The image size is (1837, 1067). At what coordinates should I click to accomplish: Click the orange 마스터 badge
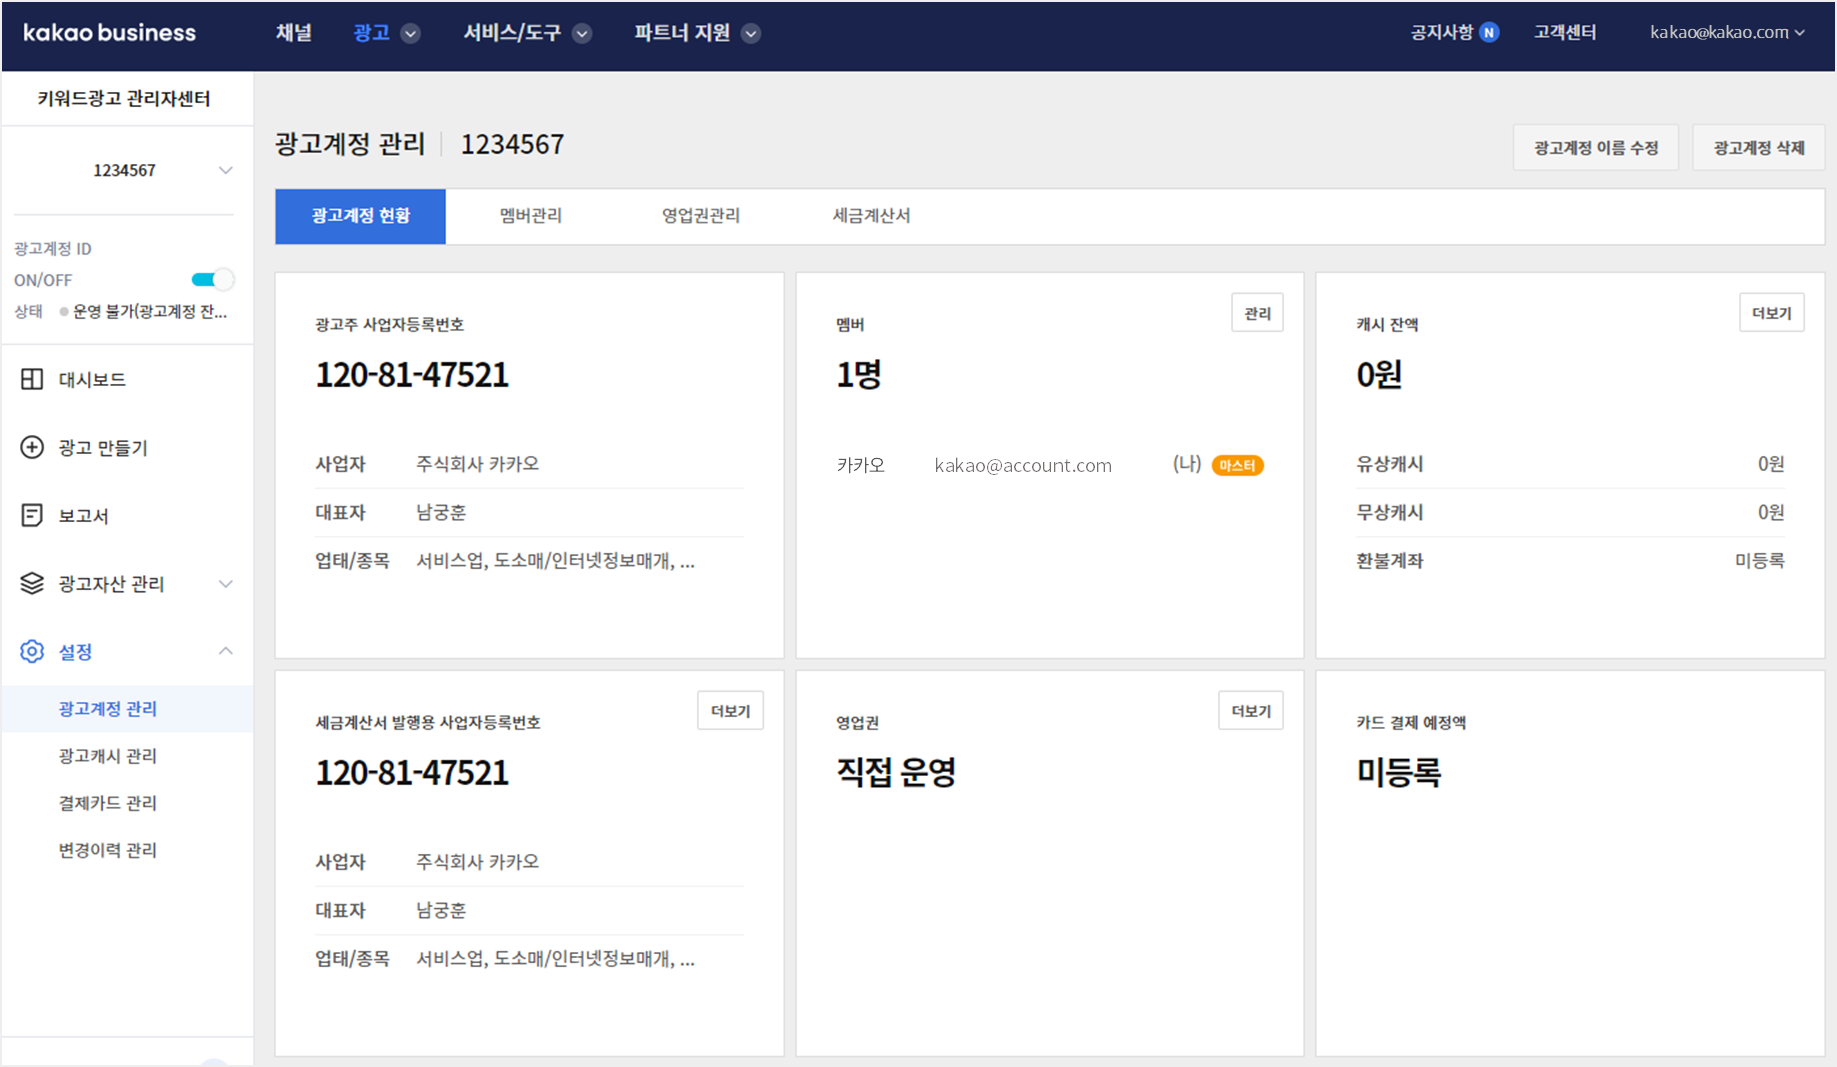click(x=1237, y=465)
